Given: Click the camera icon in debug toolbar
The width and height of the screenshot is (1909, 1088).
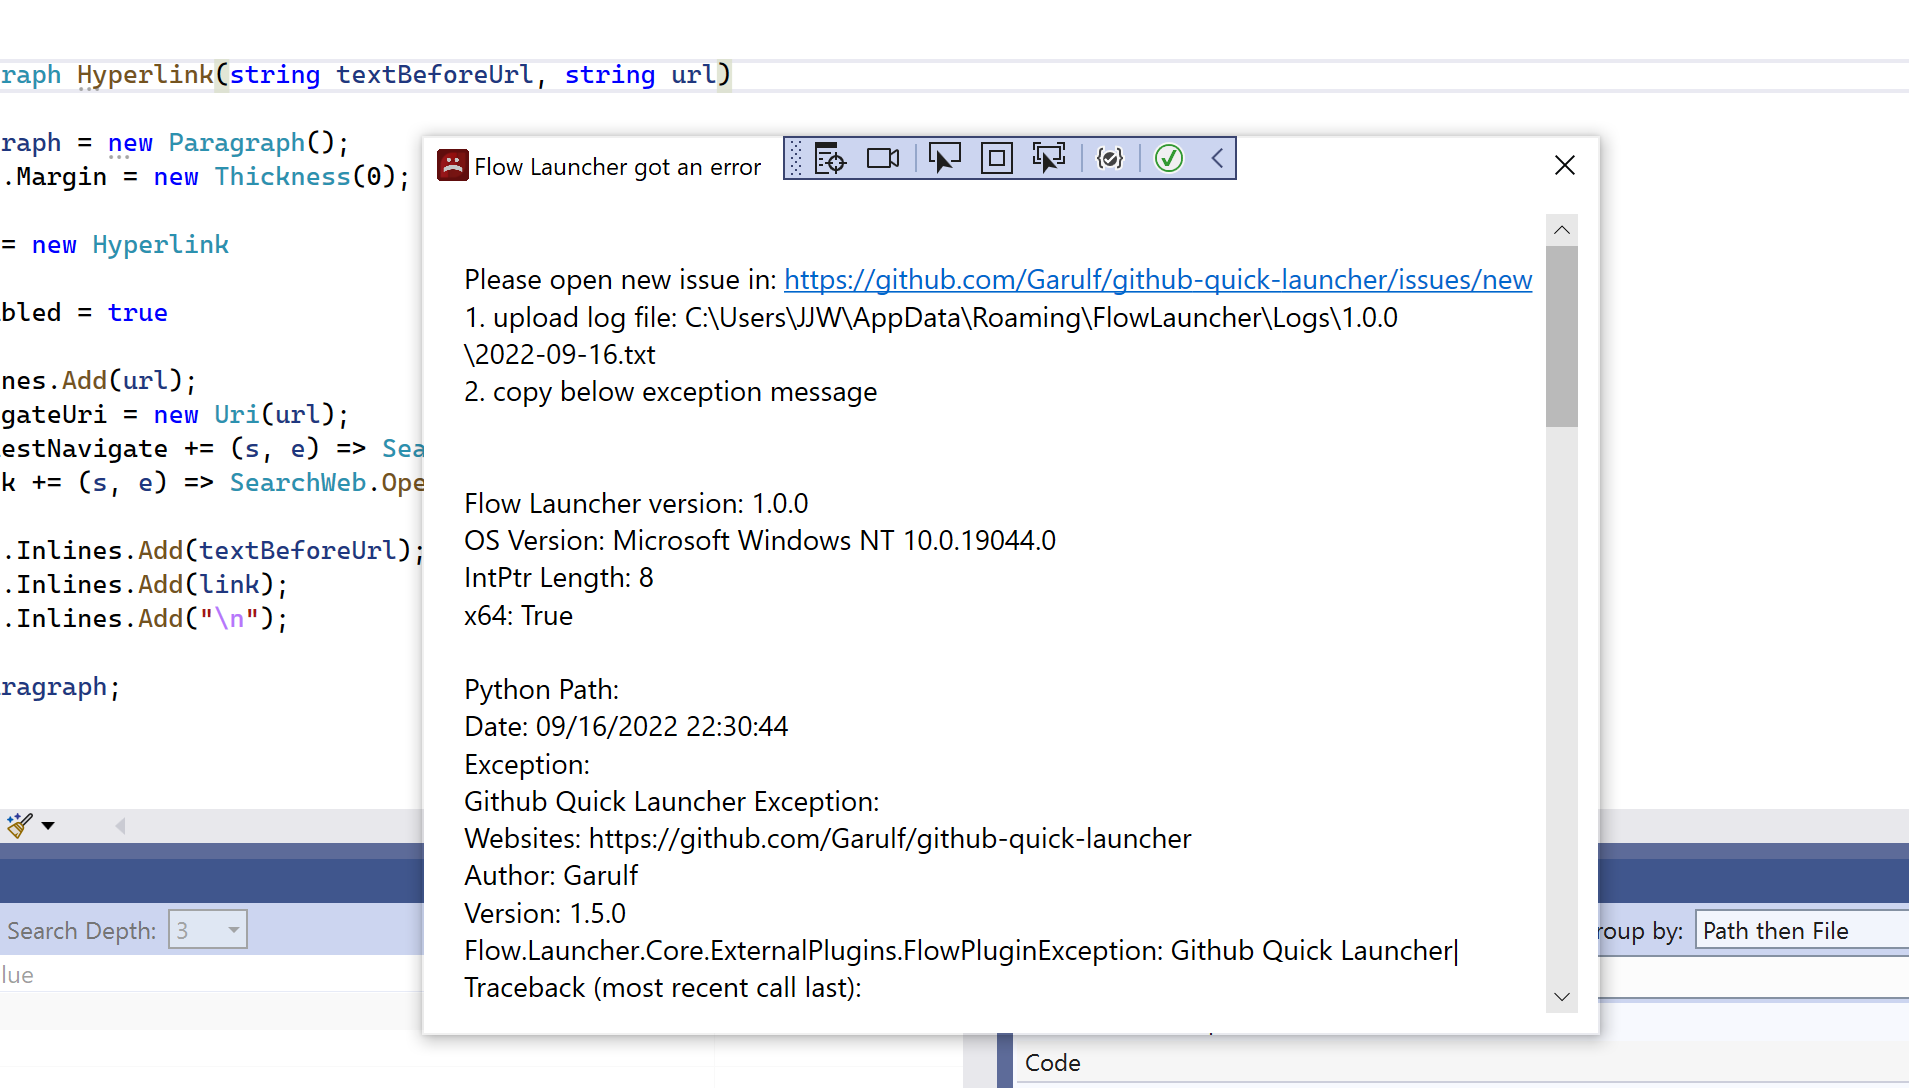Looking at the screenshot, I should click(x=883, y=158).
